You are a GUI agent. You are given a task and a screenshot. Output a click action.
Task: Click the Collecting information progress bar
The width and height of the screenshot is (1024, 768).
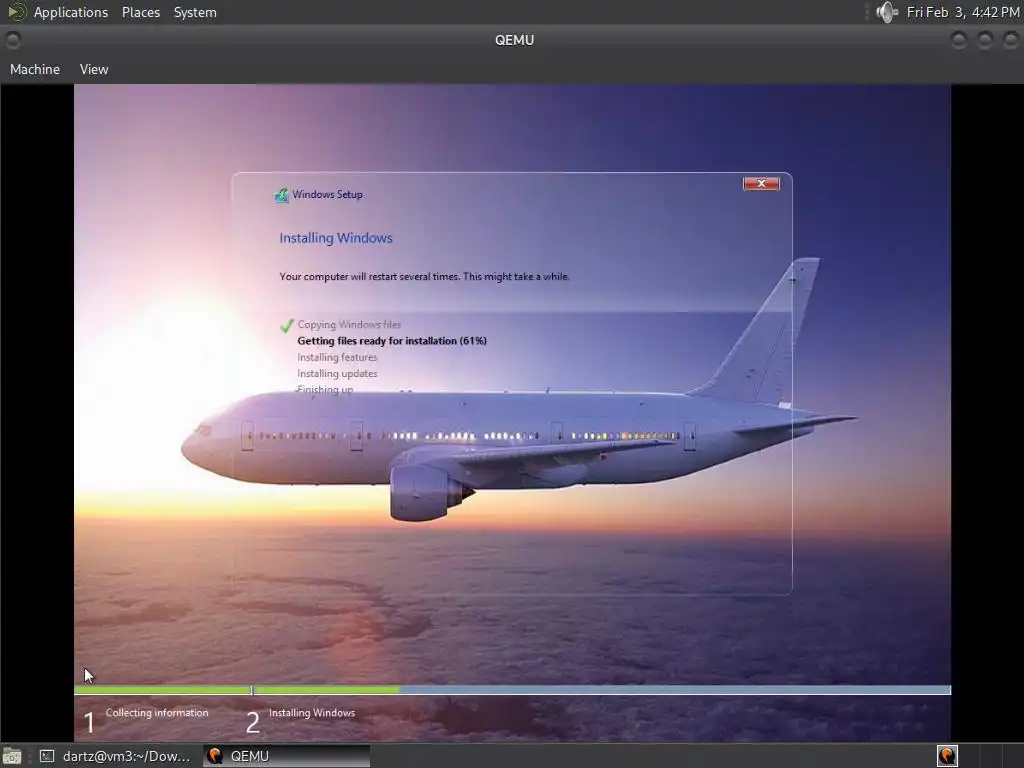click(163, 690)
